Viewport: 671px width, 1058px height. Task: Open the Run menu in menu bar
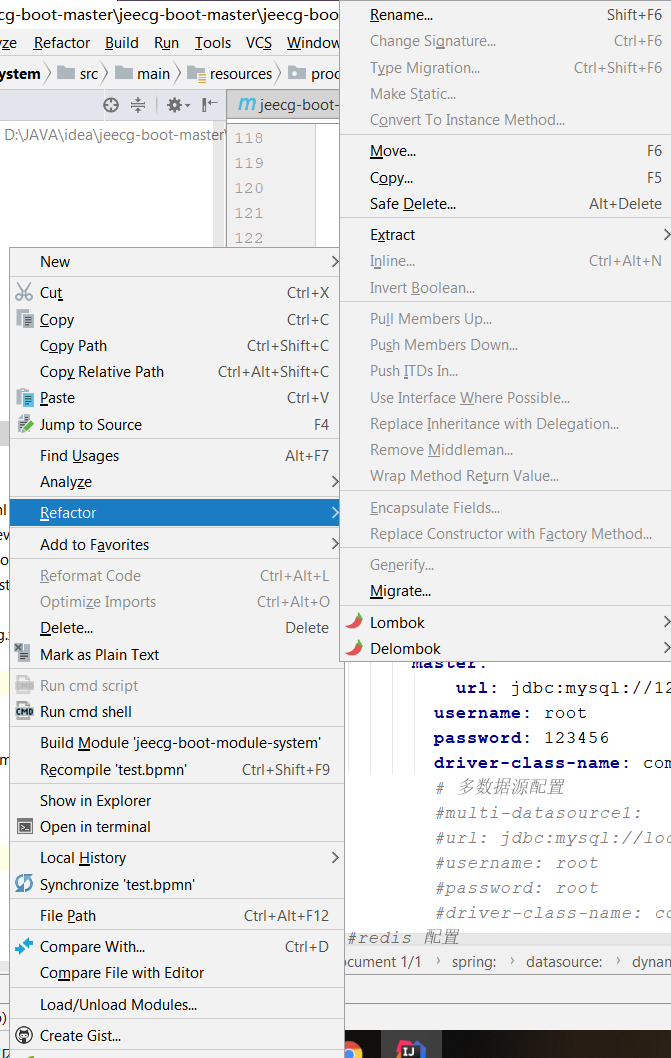[166, 43]
